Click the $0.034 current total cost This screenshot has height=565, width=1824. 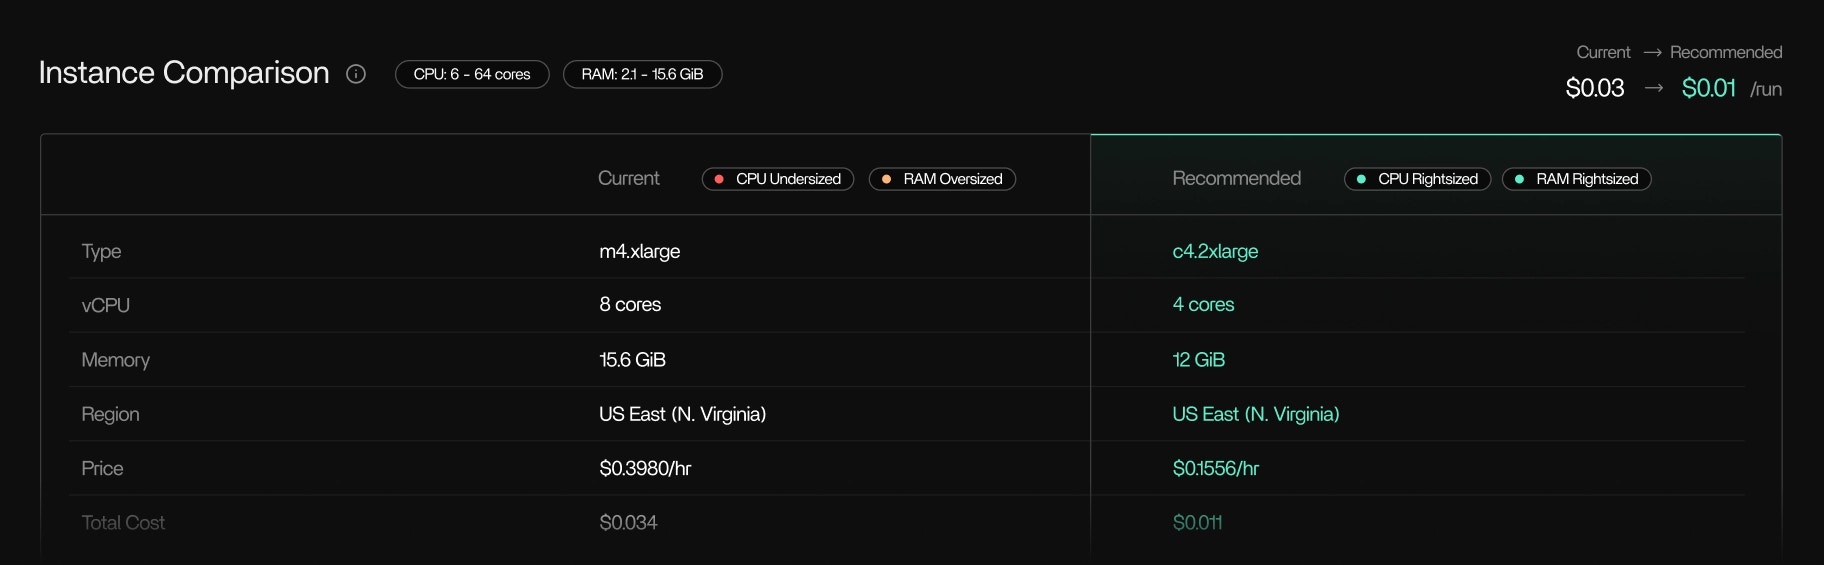[x=628, y=522]
